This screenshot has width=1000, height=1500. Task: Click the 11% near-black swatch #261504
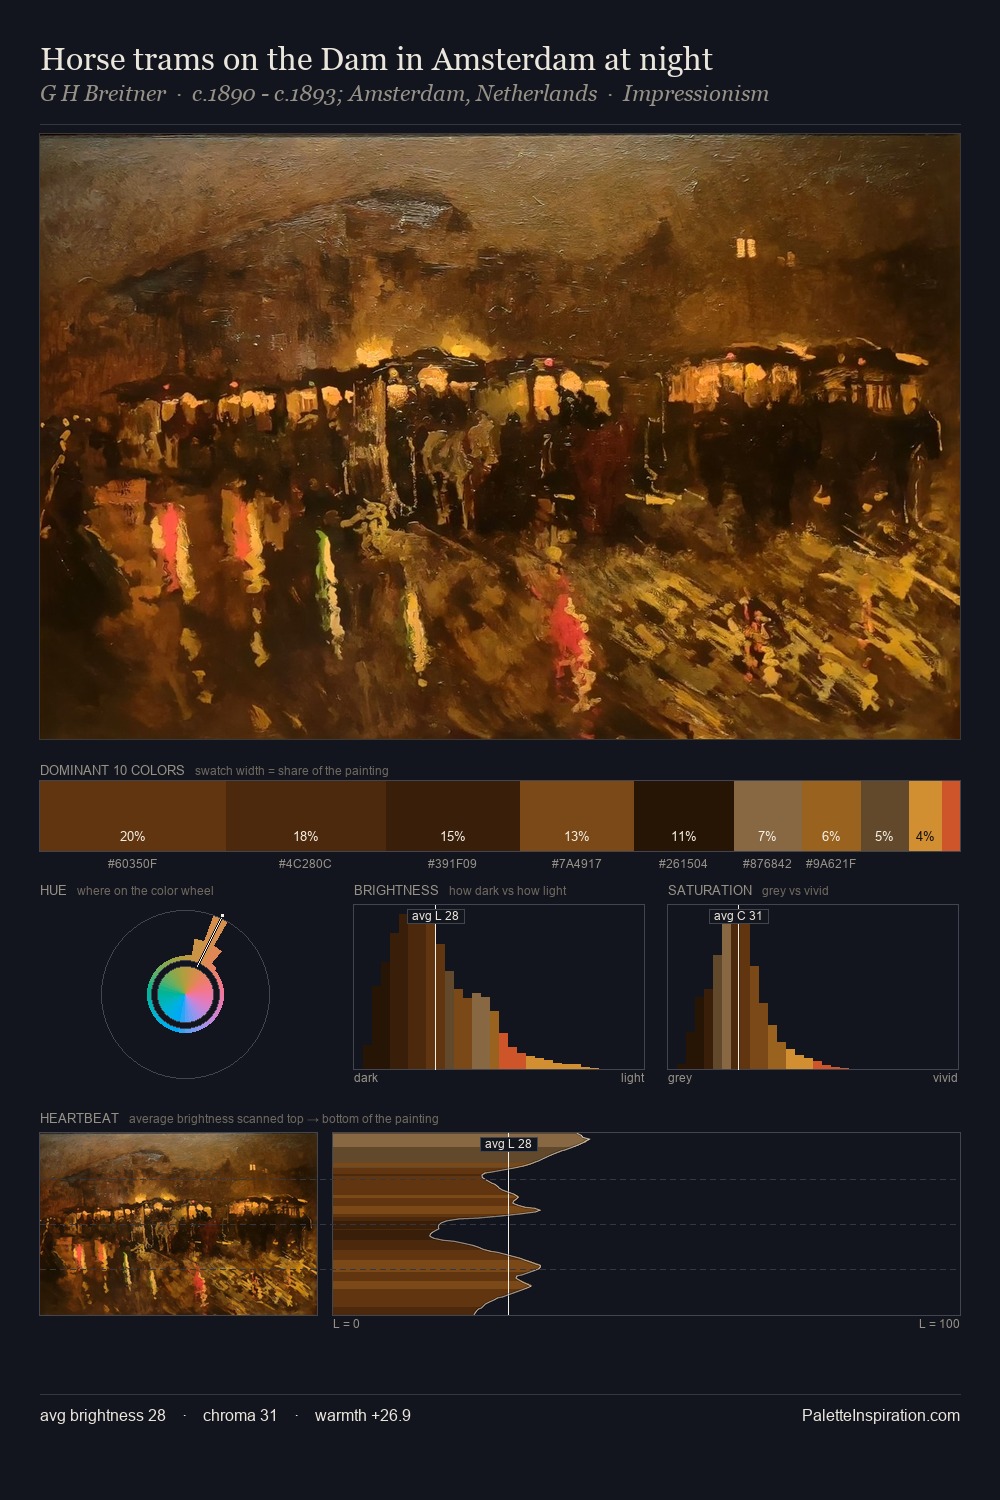pos(684,816)
